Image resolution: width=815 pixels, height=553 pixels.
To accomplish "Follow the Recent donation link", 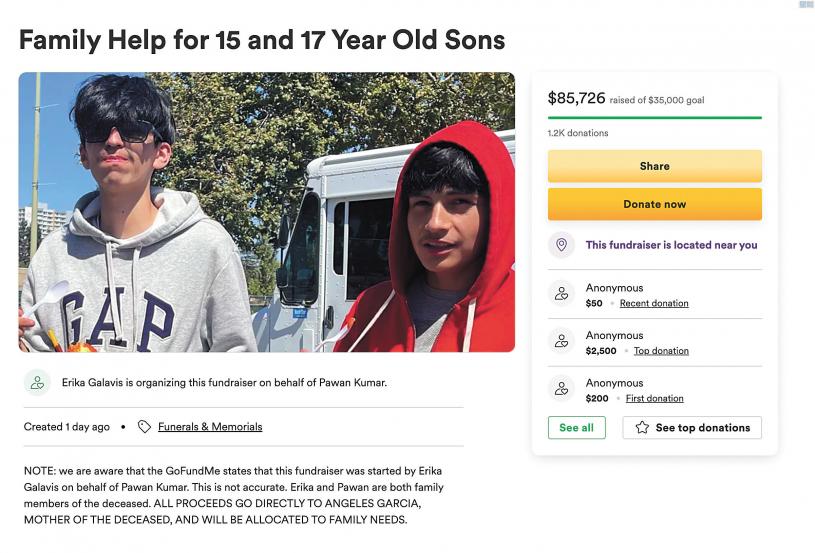I will point(654,303).
